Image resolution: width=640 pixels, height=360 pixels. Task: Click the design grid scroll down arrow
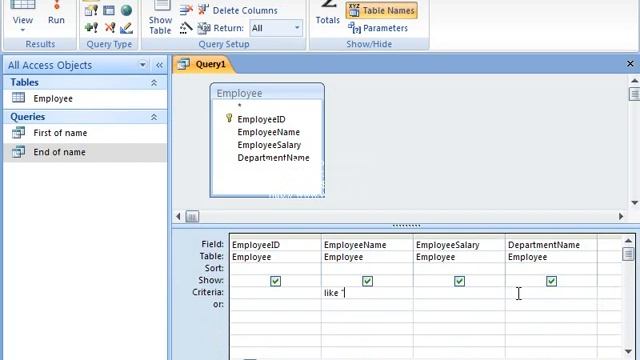pyautogui.click(x=628, y=351)
